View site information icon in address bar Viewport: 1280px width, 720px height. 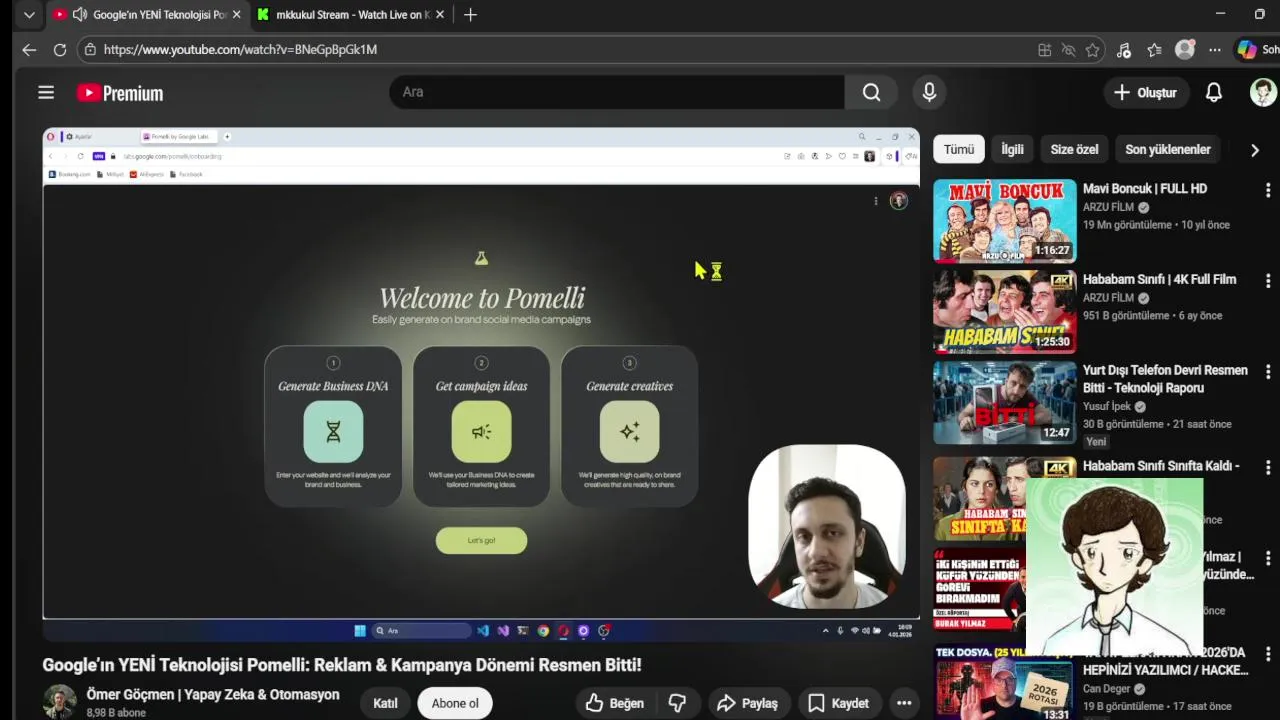click(90, 49)
